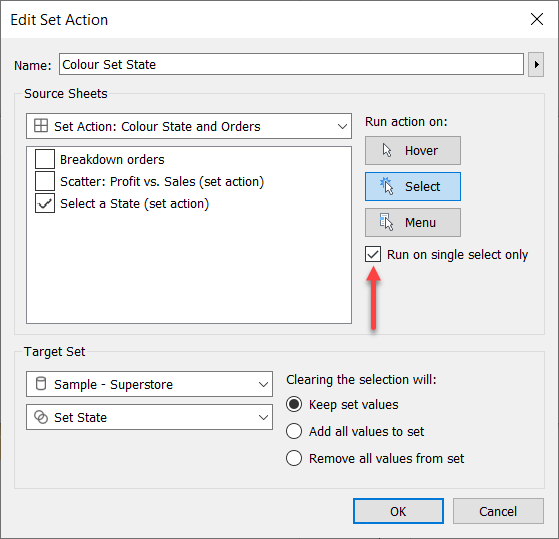
Task: Uncheck Run on single select only
Action: click(373, 255)
